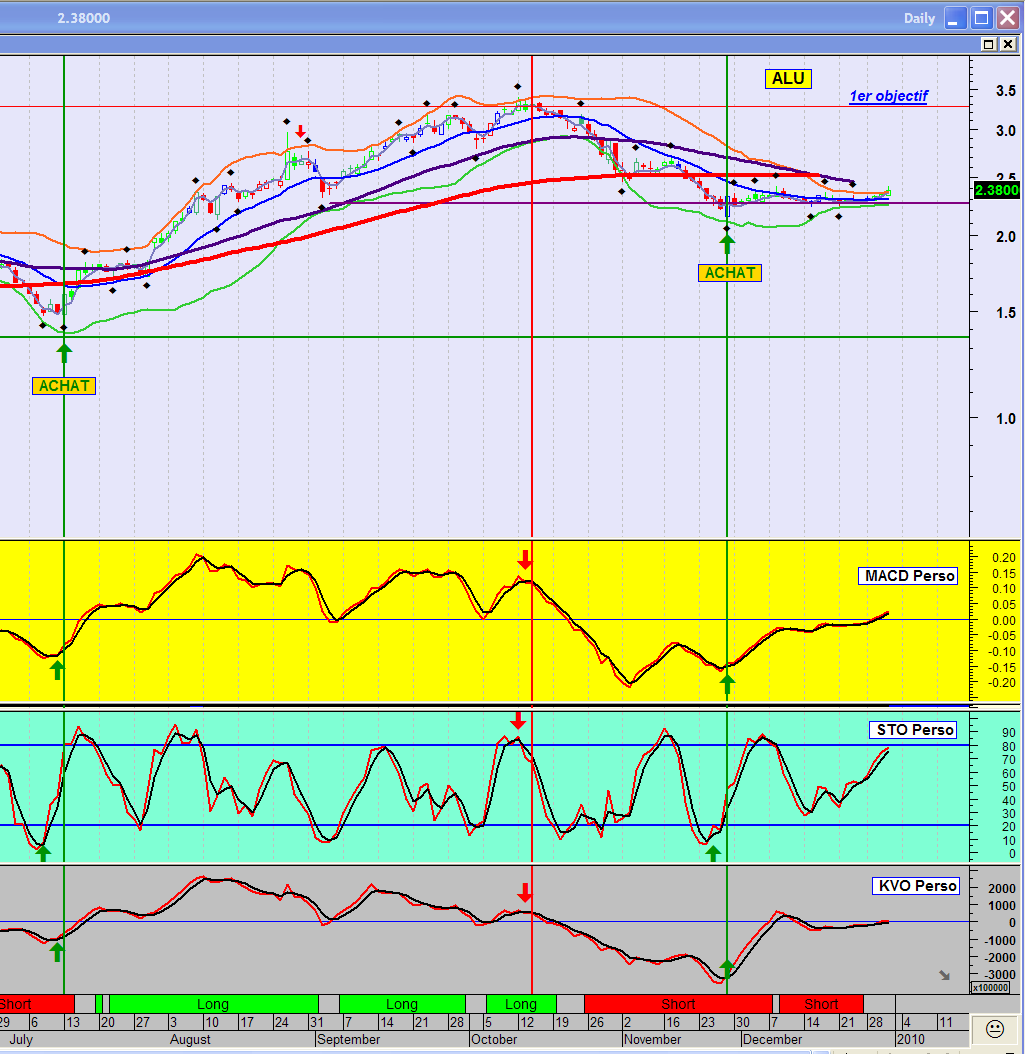Click the Daily timeframe label in the title bar
The image size is (1025, 1054).
pyautogui.click(x=919, y=18)
